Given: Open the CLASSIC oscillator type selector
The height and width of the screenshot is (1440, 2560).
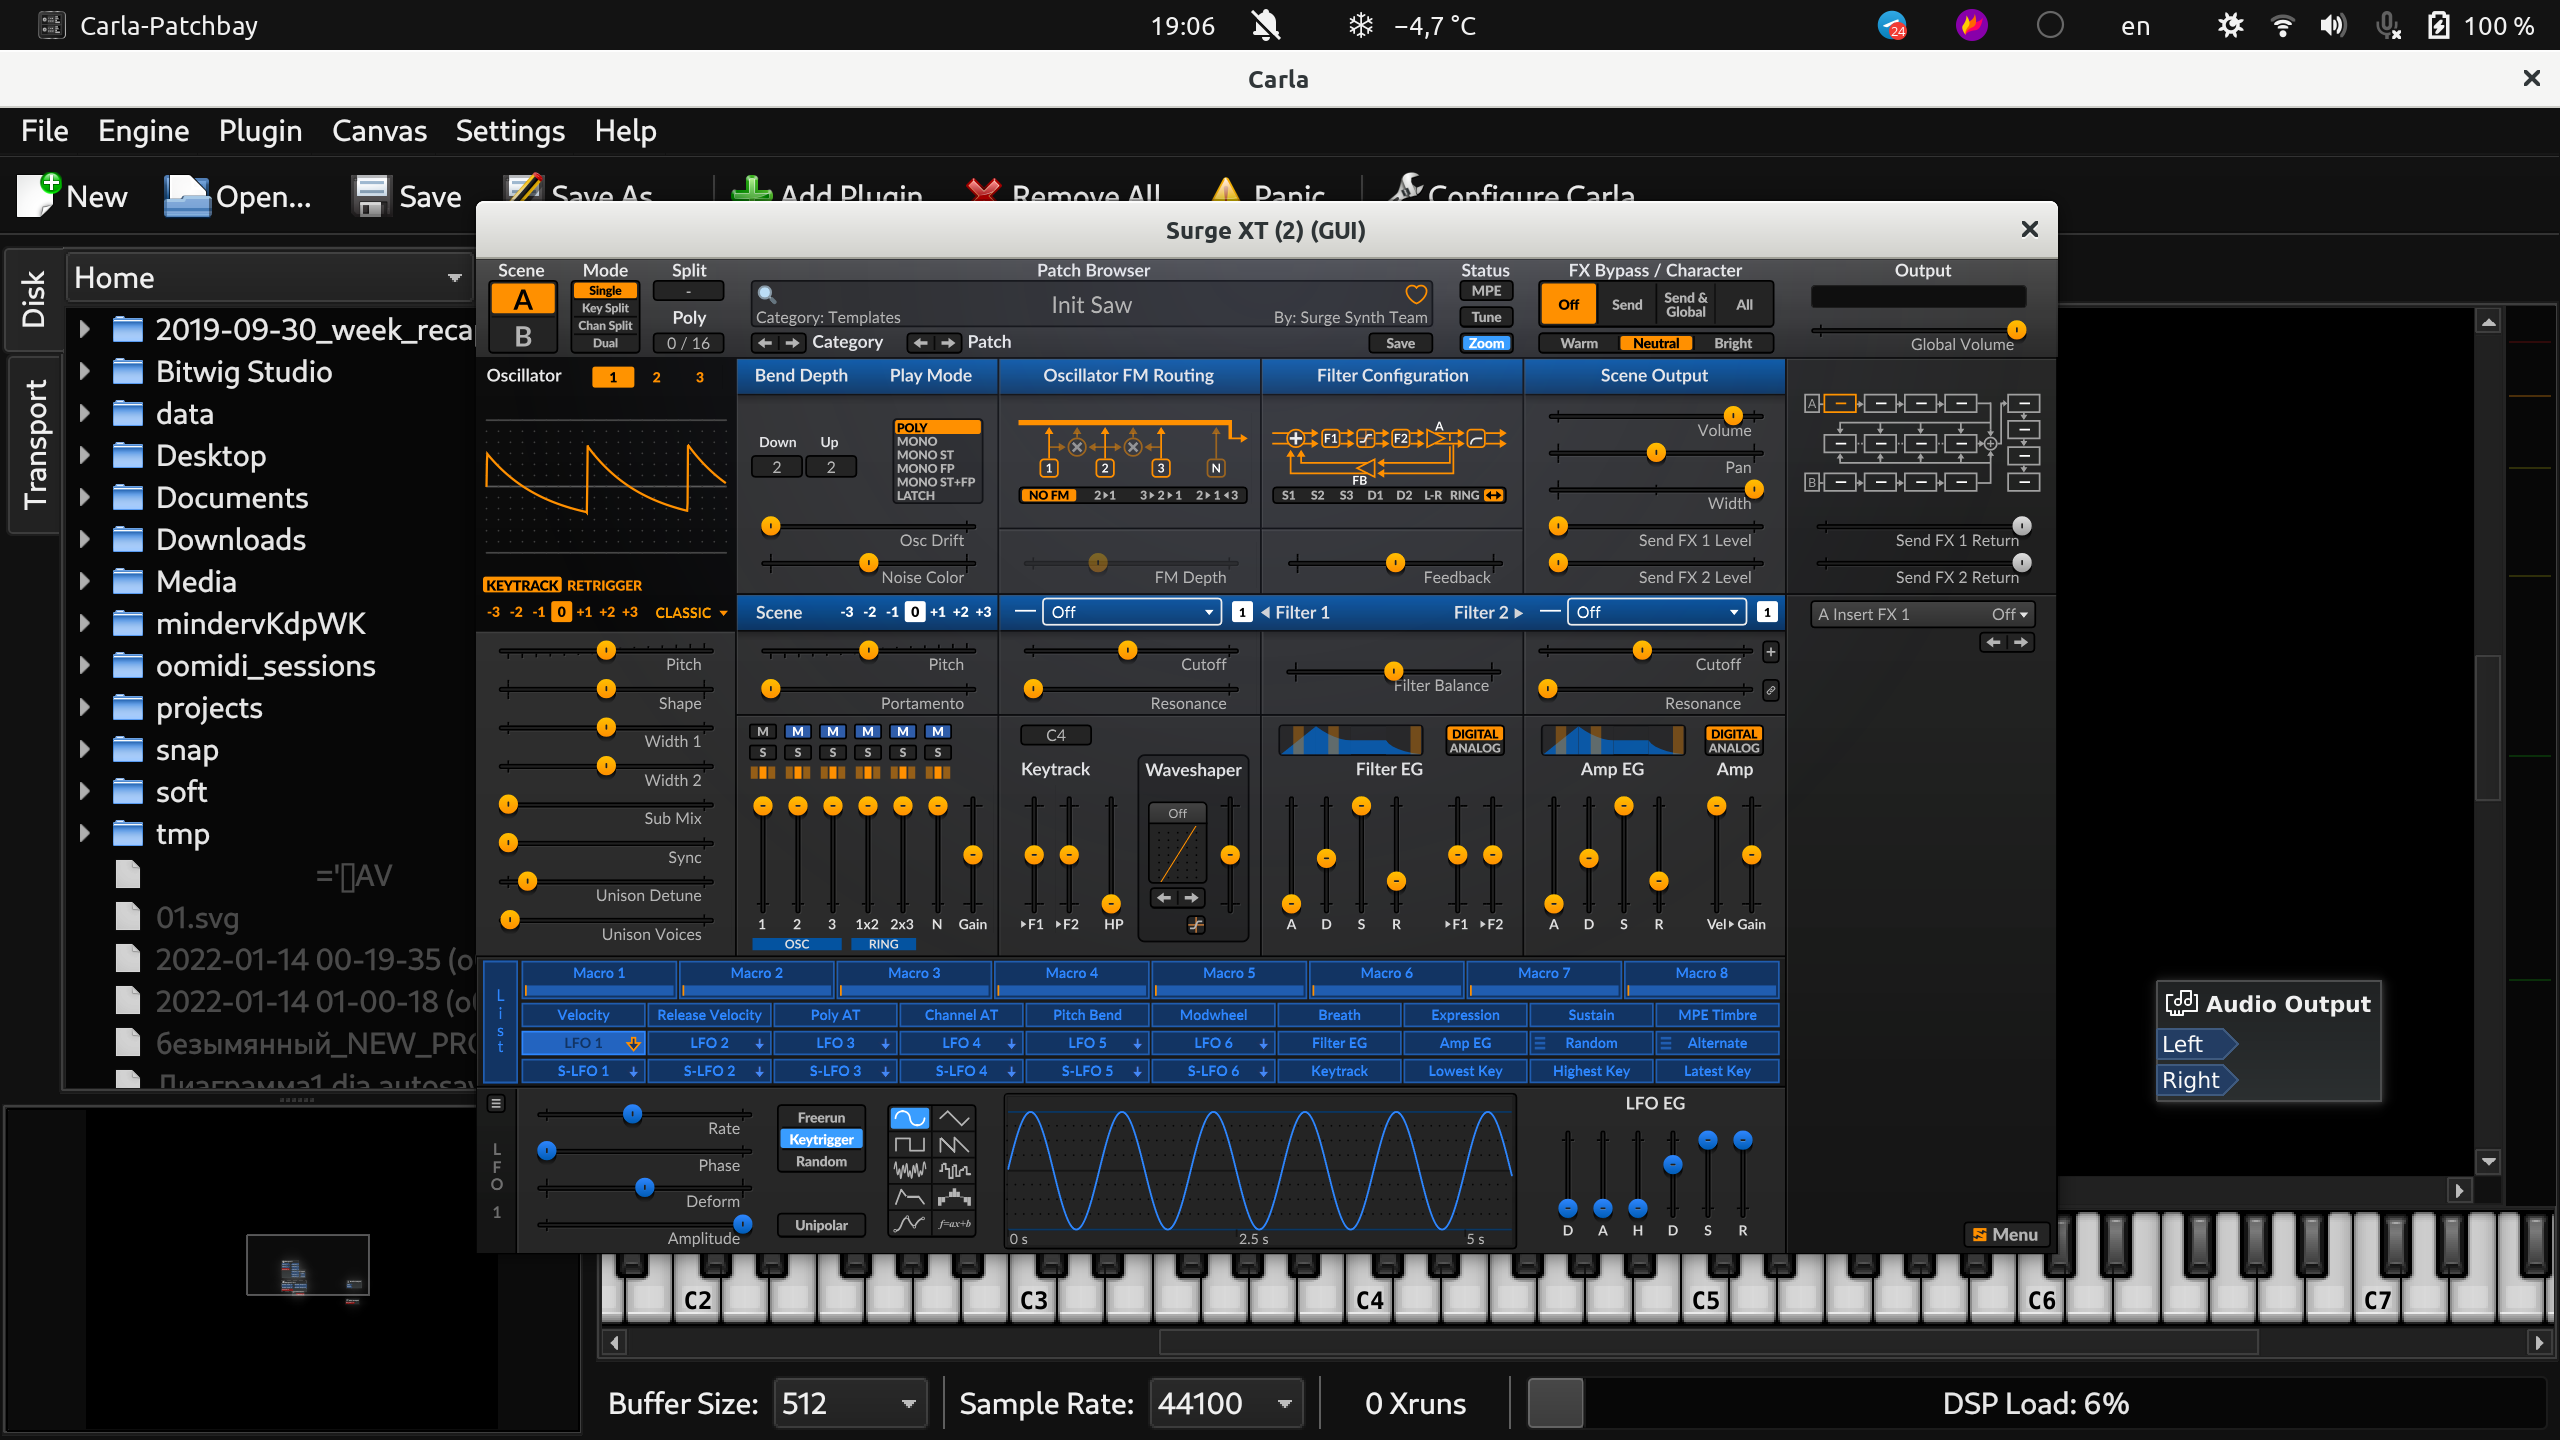Looking at the screenshot, I should [x=690, y=612].
